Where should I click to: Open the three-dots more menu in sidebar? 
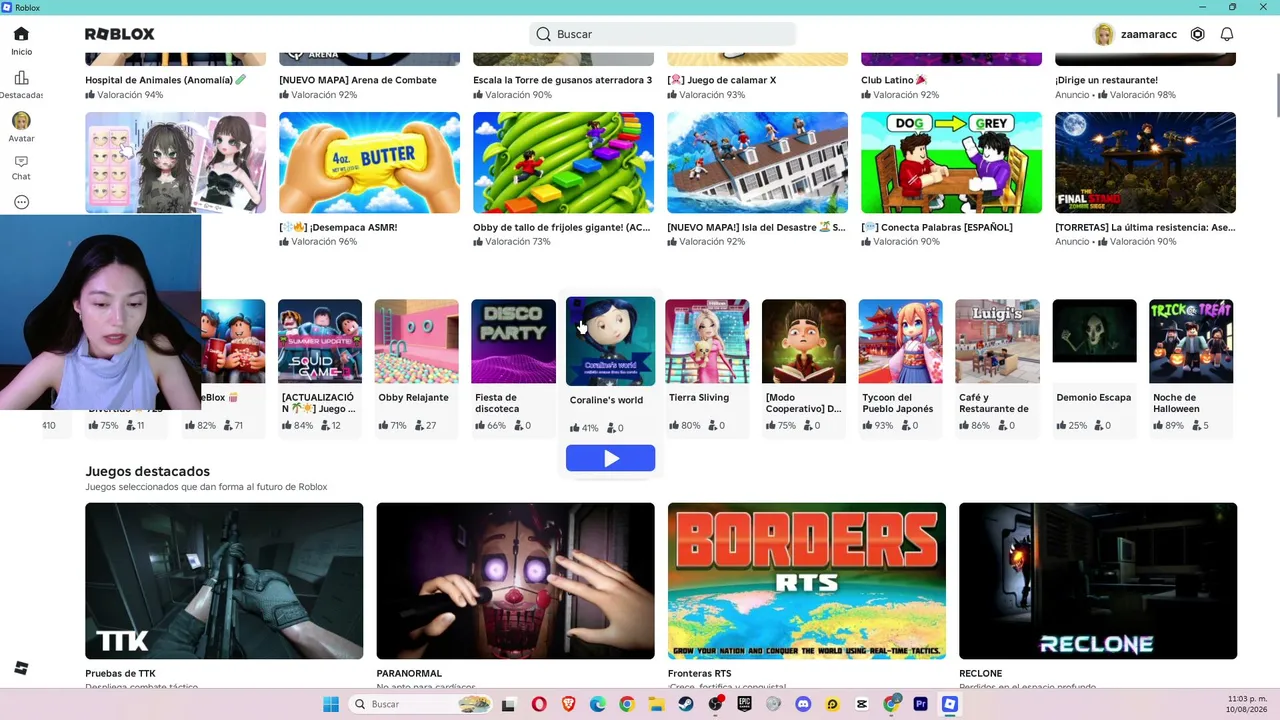coord(21,202)
